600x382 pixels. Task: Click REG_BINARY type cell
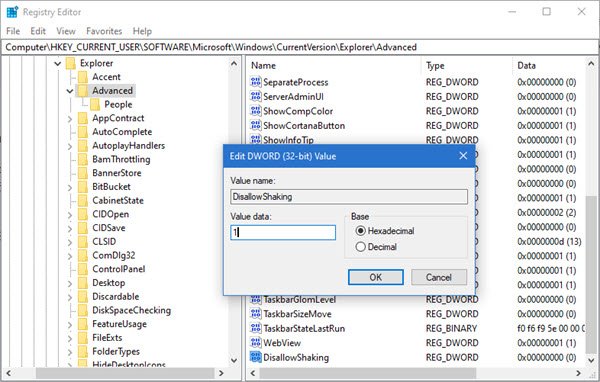[451, 328]
